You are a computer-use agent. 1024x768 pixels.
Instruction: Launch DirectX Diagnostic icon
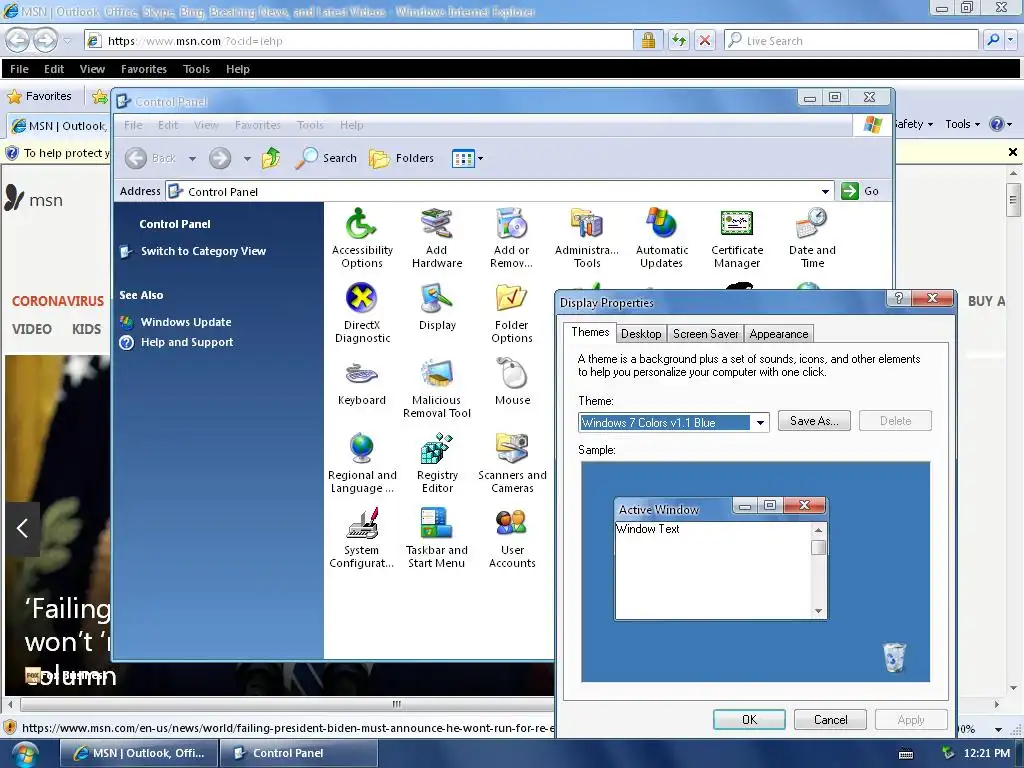362,313
